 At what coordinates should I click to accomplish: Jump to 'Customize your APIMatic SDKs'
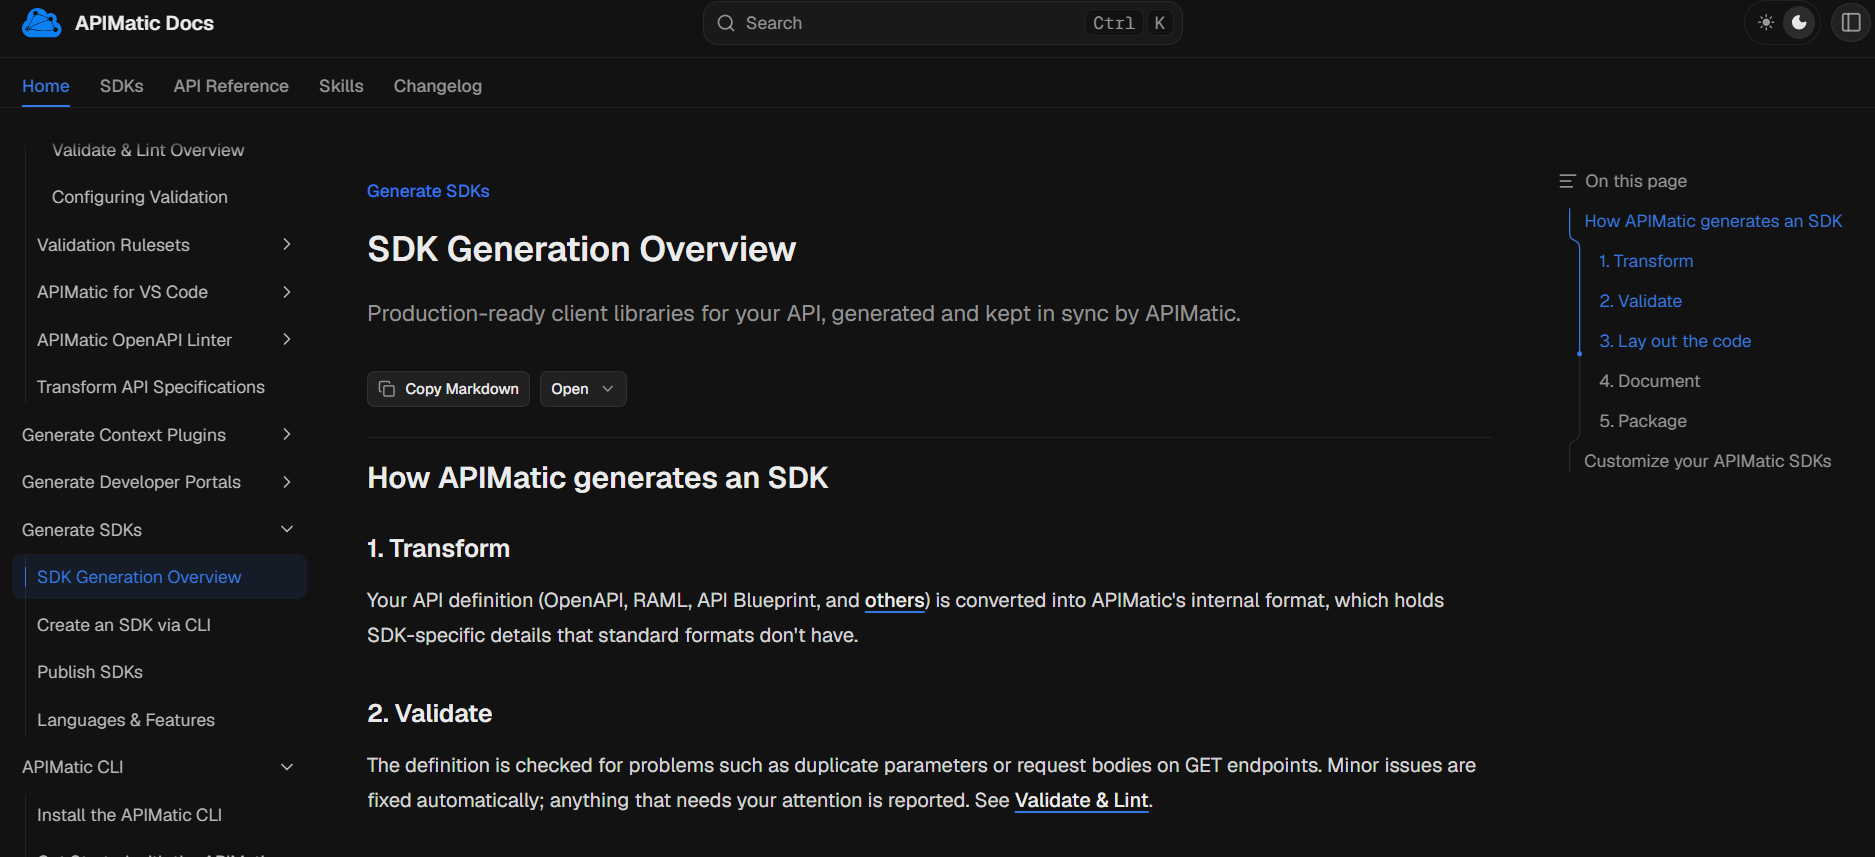1707,461
